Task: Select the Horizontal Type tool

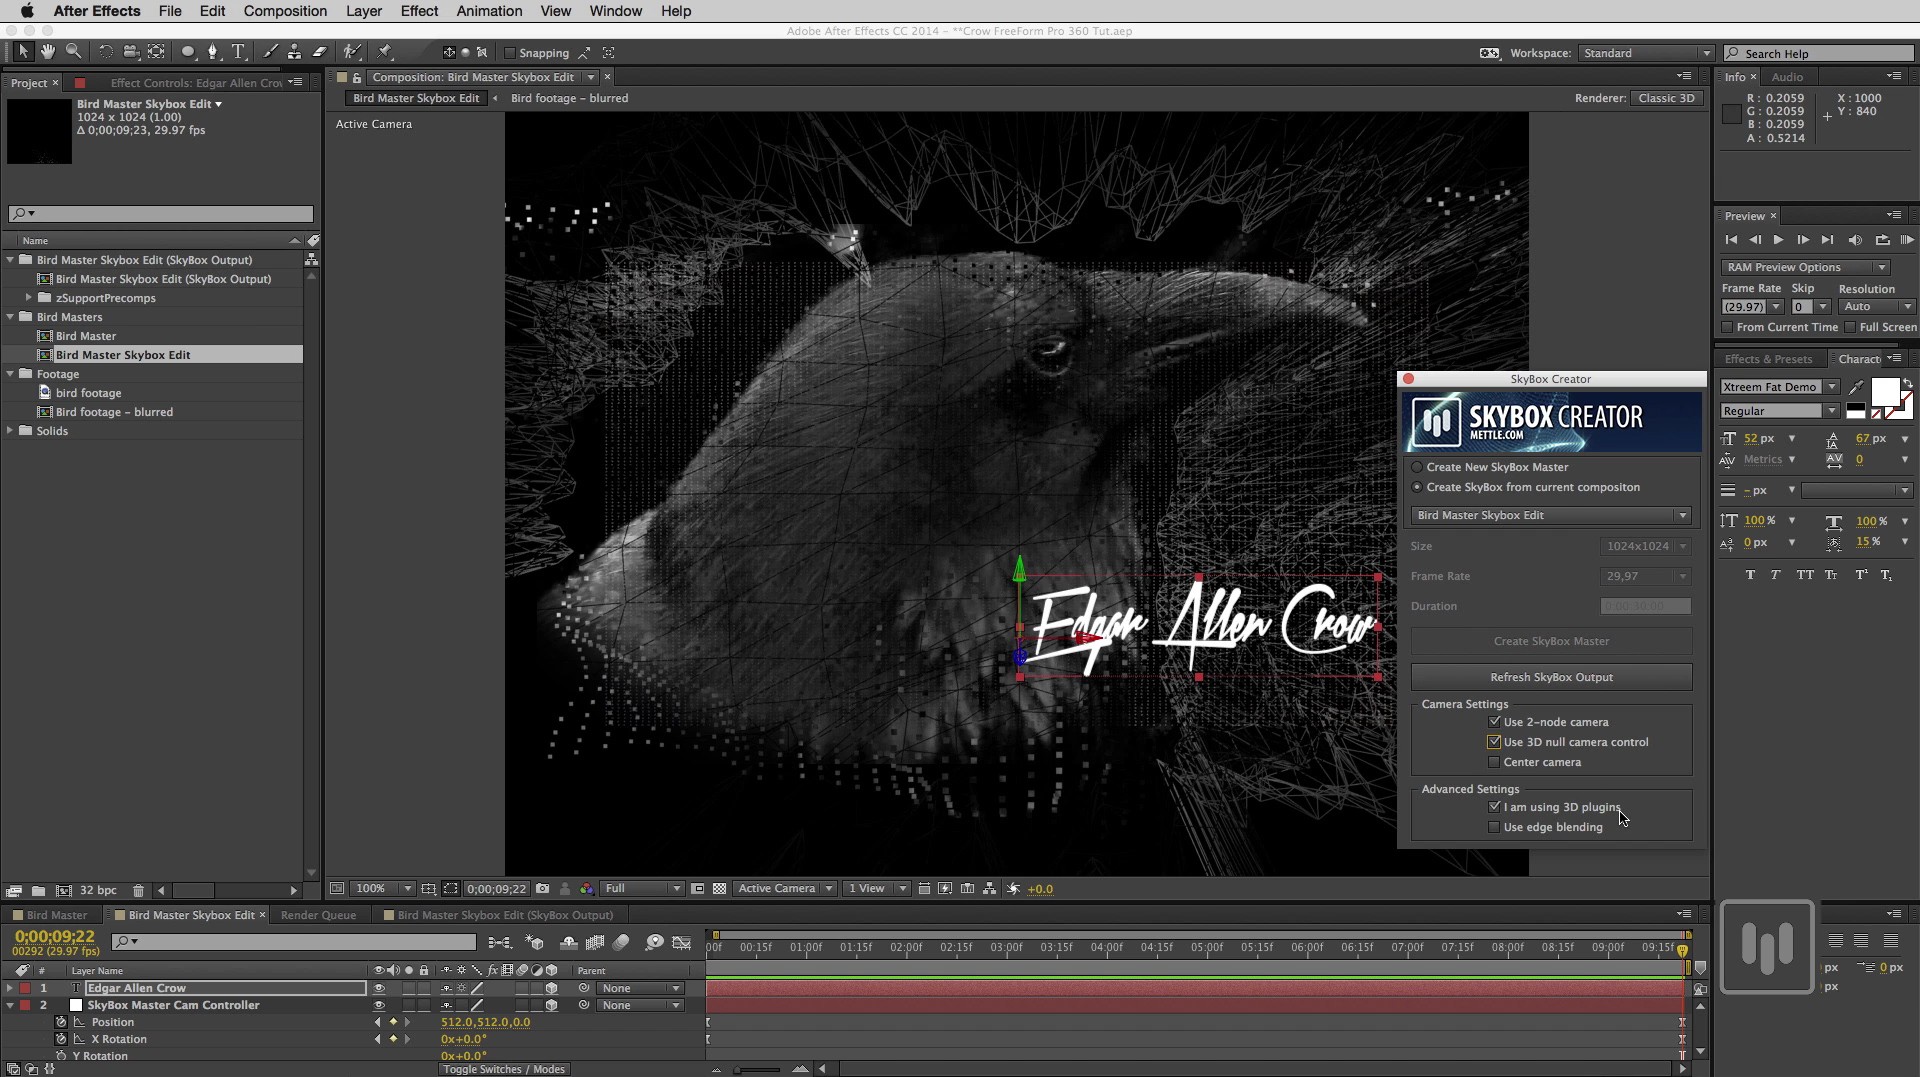Action: (238, 53)
